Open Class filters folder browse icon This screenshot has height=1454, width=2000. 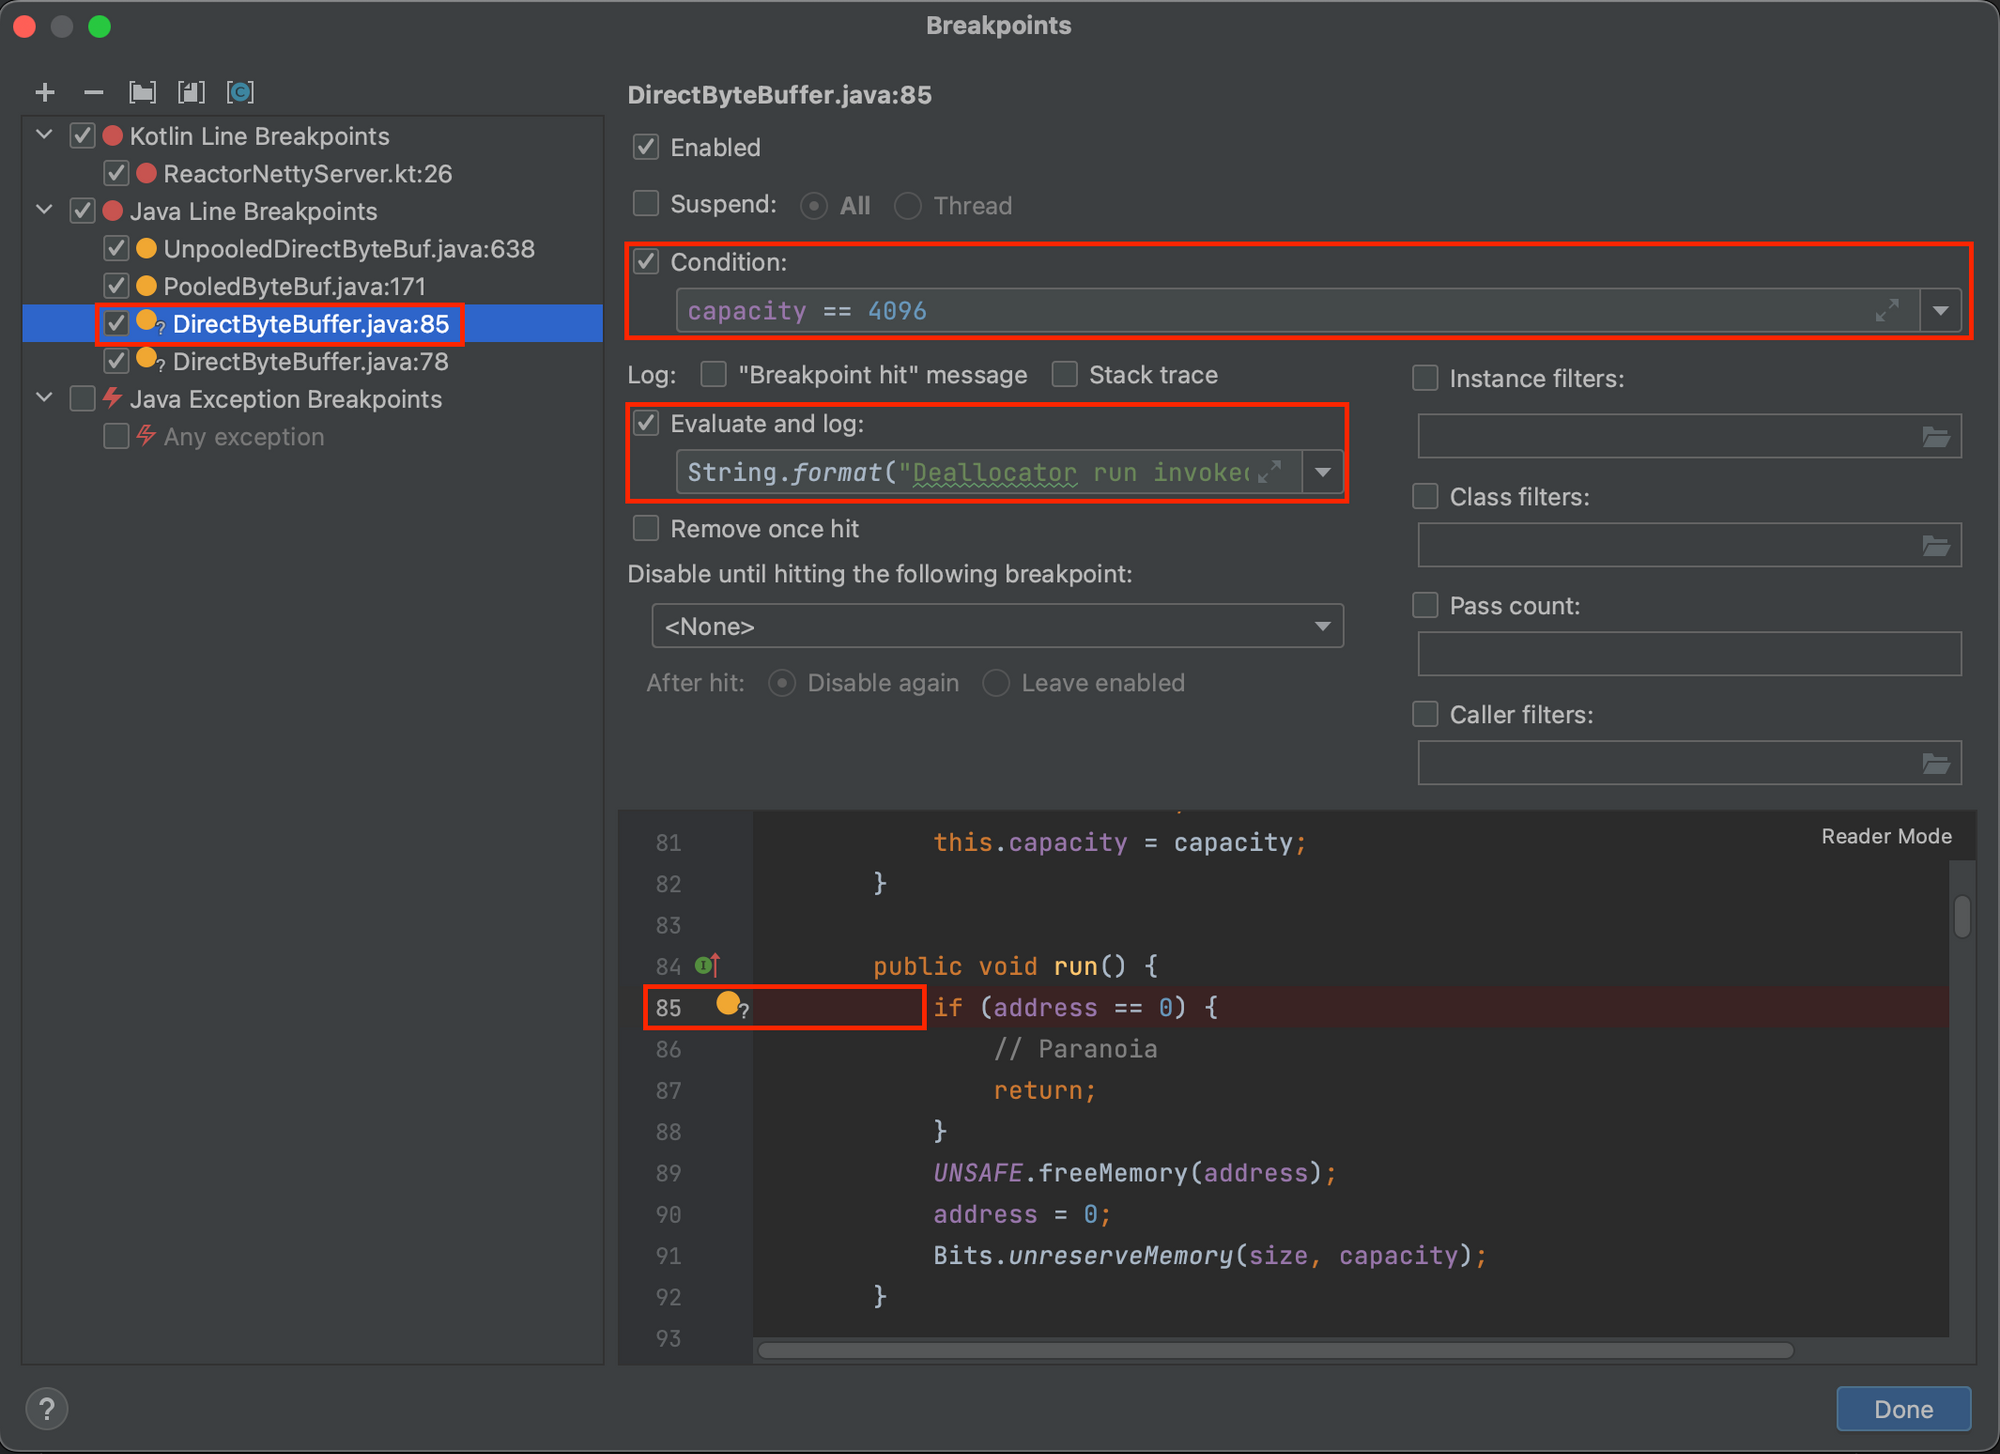(1935, 546)
